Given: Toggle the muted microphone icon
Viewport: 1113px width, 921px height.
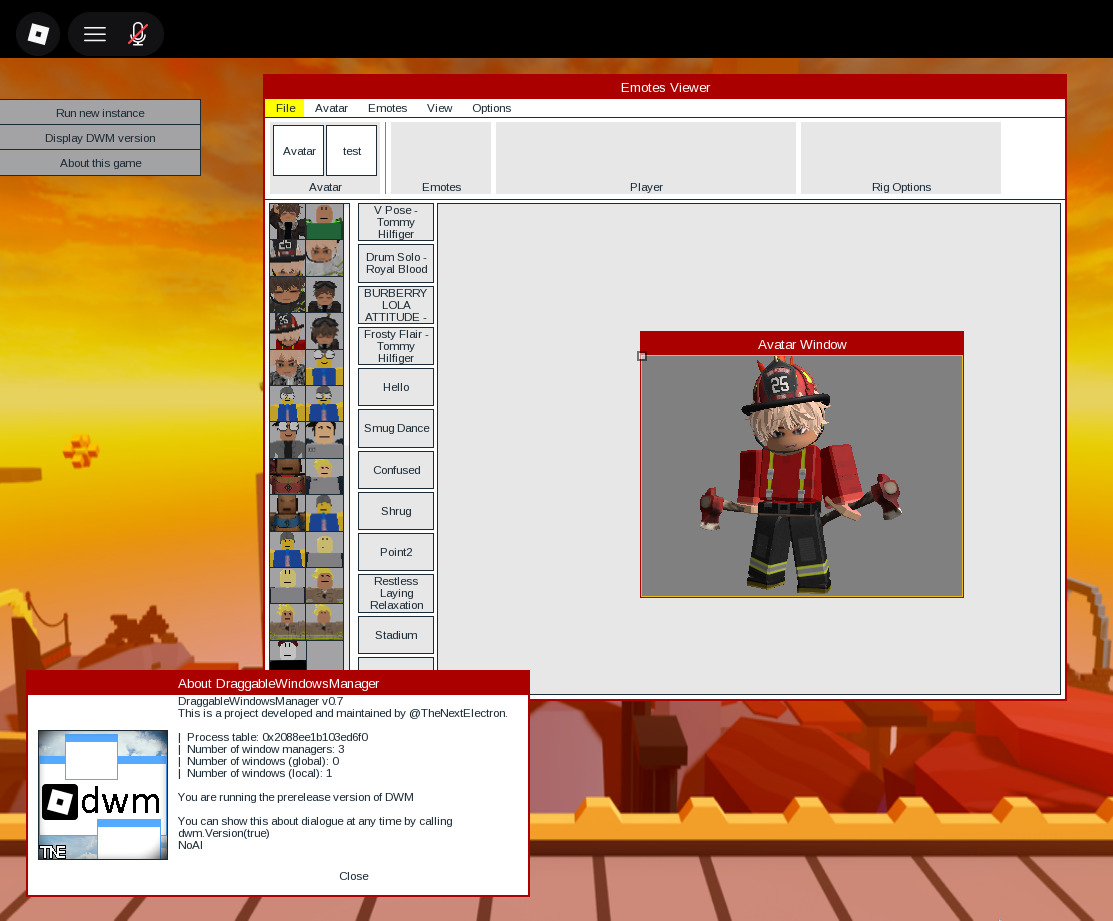Looking at the screenshot, I should coord(138,33).
